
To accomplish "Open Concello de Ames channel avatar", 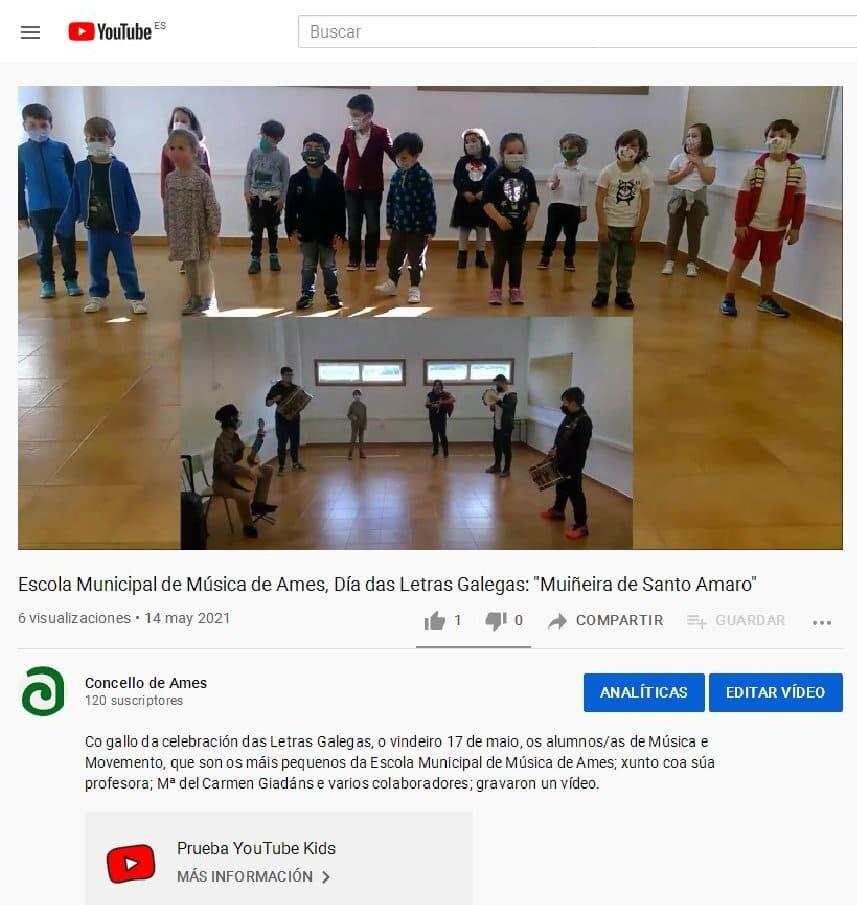I will [x=43, y=691].
